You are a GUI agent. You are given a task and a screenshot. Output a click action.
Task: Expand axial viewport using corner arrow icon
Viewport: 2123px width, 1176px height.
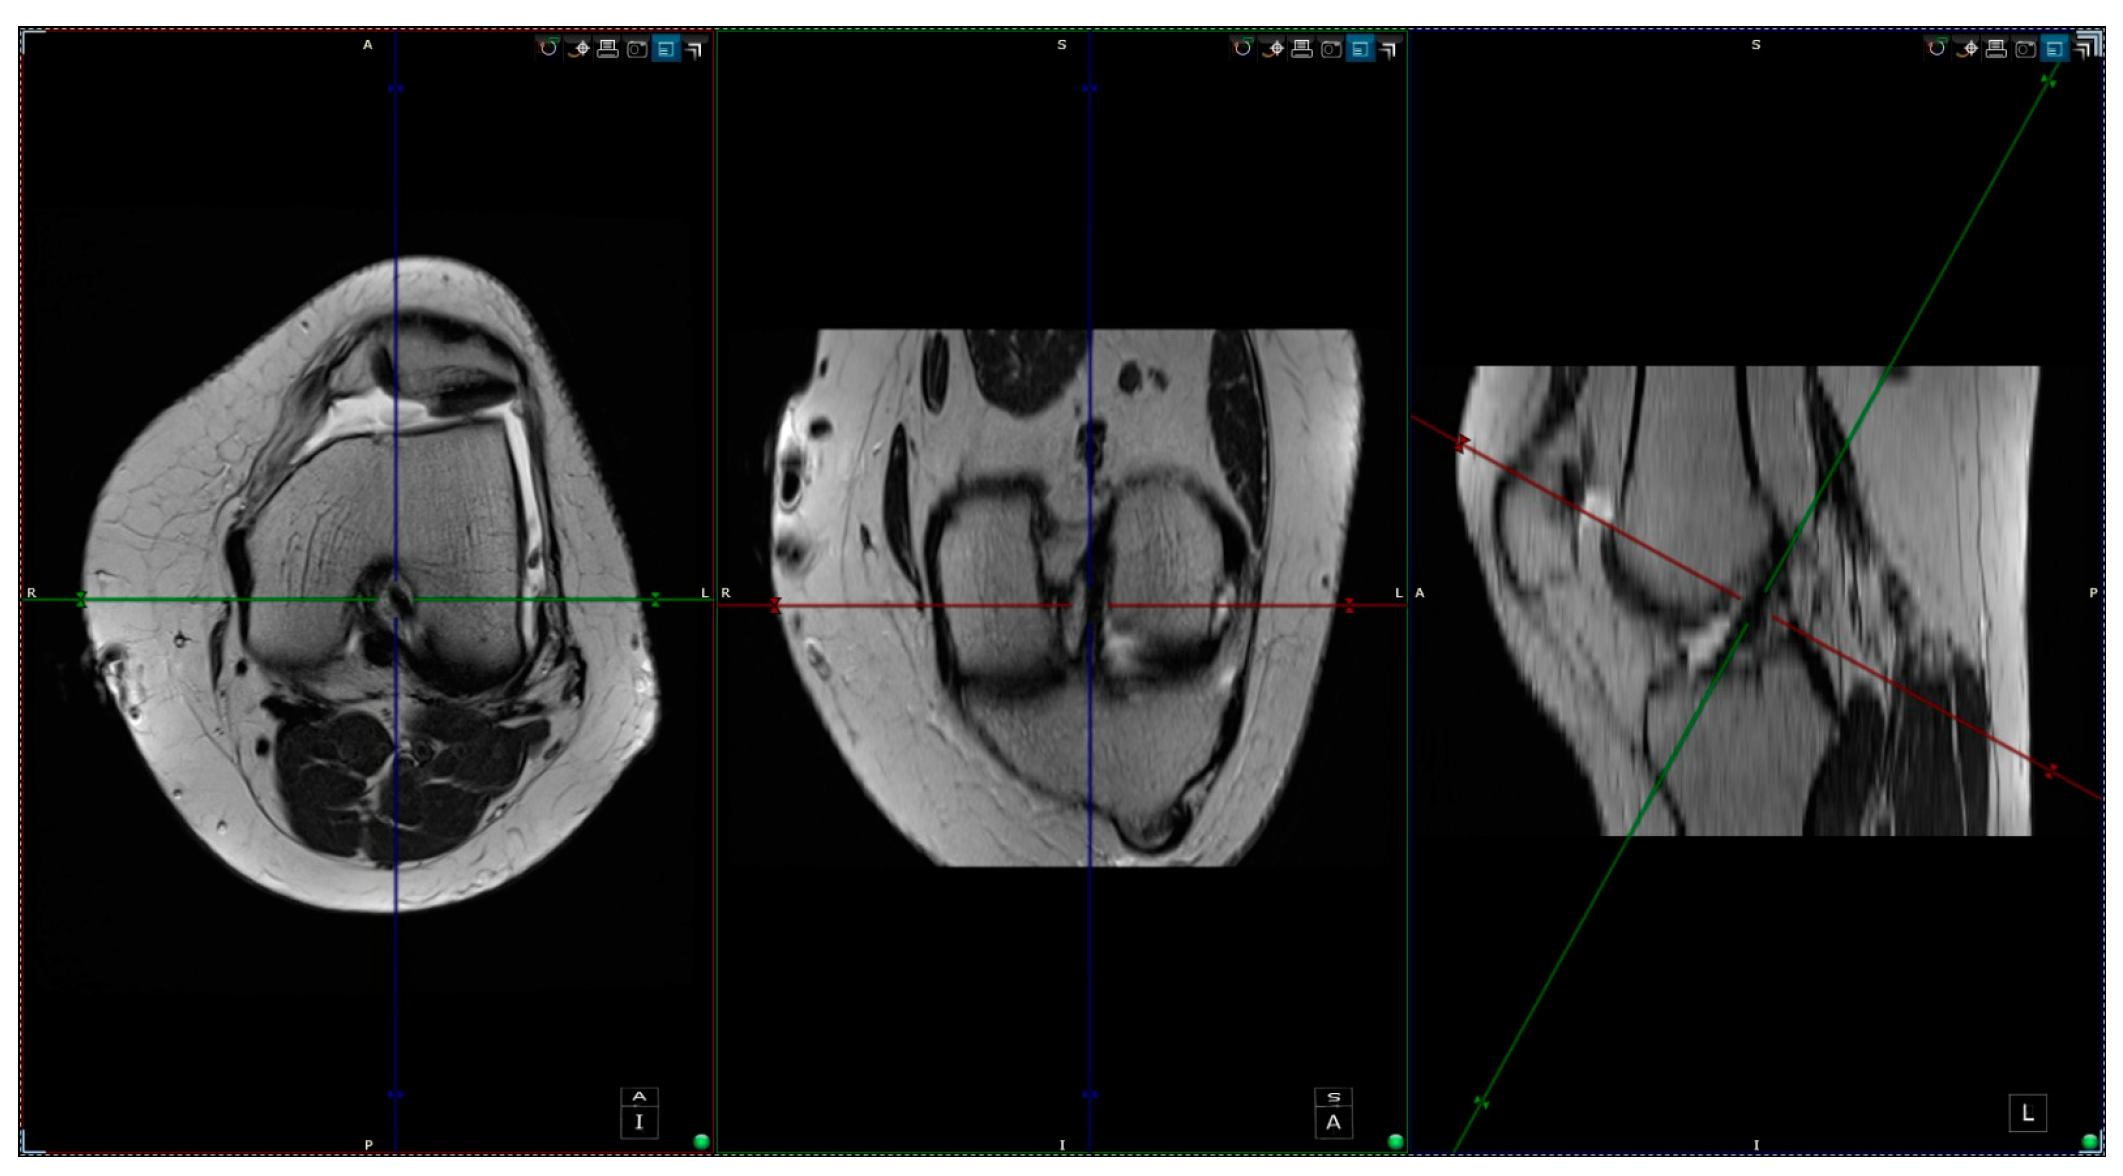coord(695,48)
